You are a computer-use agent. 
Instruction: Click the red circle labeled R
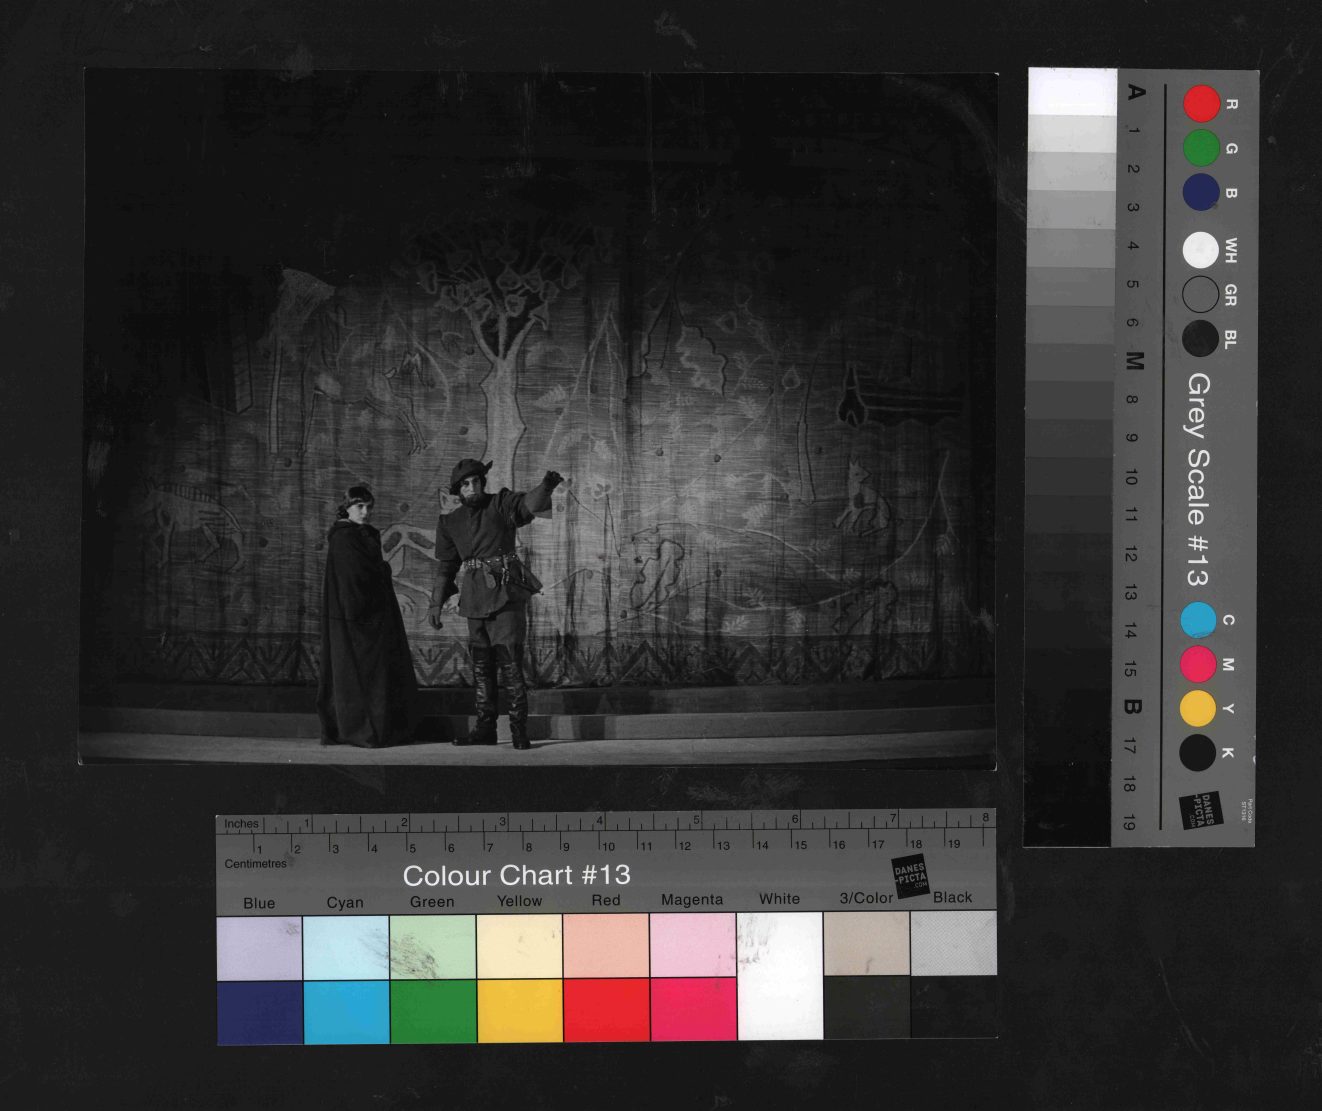pyautogui.click(x=1201, y=103)
